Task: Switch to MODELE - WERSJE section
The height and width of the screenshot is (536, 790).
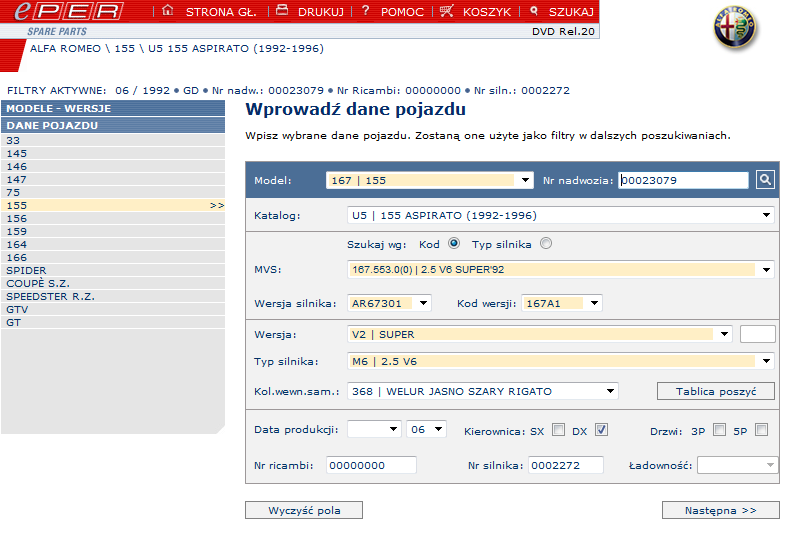Action: 113,108
